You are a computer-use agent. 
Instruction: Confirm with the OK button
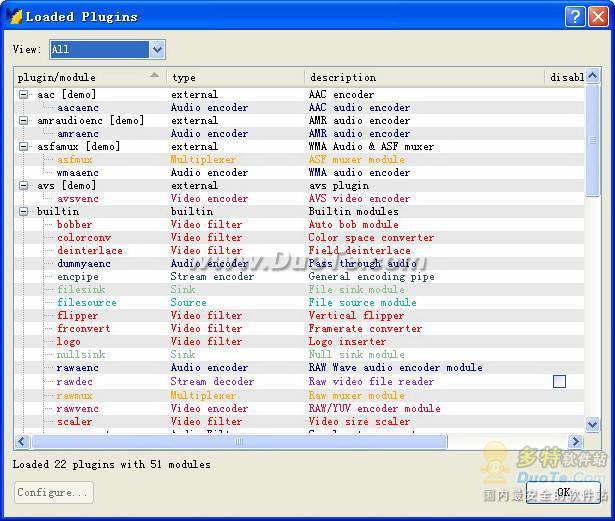pyautogui.click(x=563, y=492)
